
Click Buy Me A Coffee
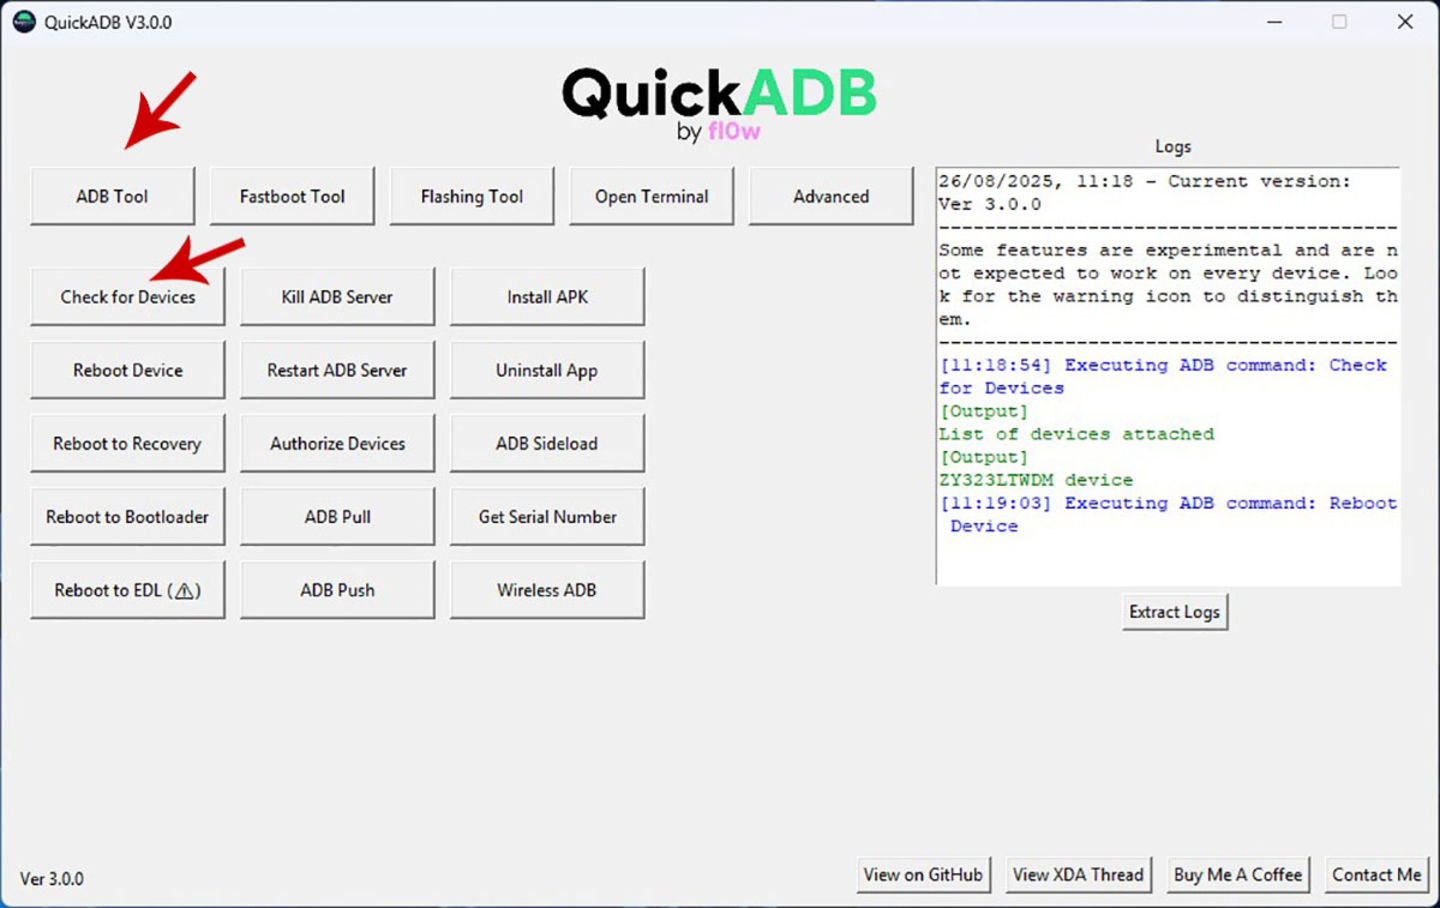click(x=1238, y=875)
